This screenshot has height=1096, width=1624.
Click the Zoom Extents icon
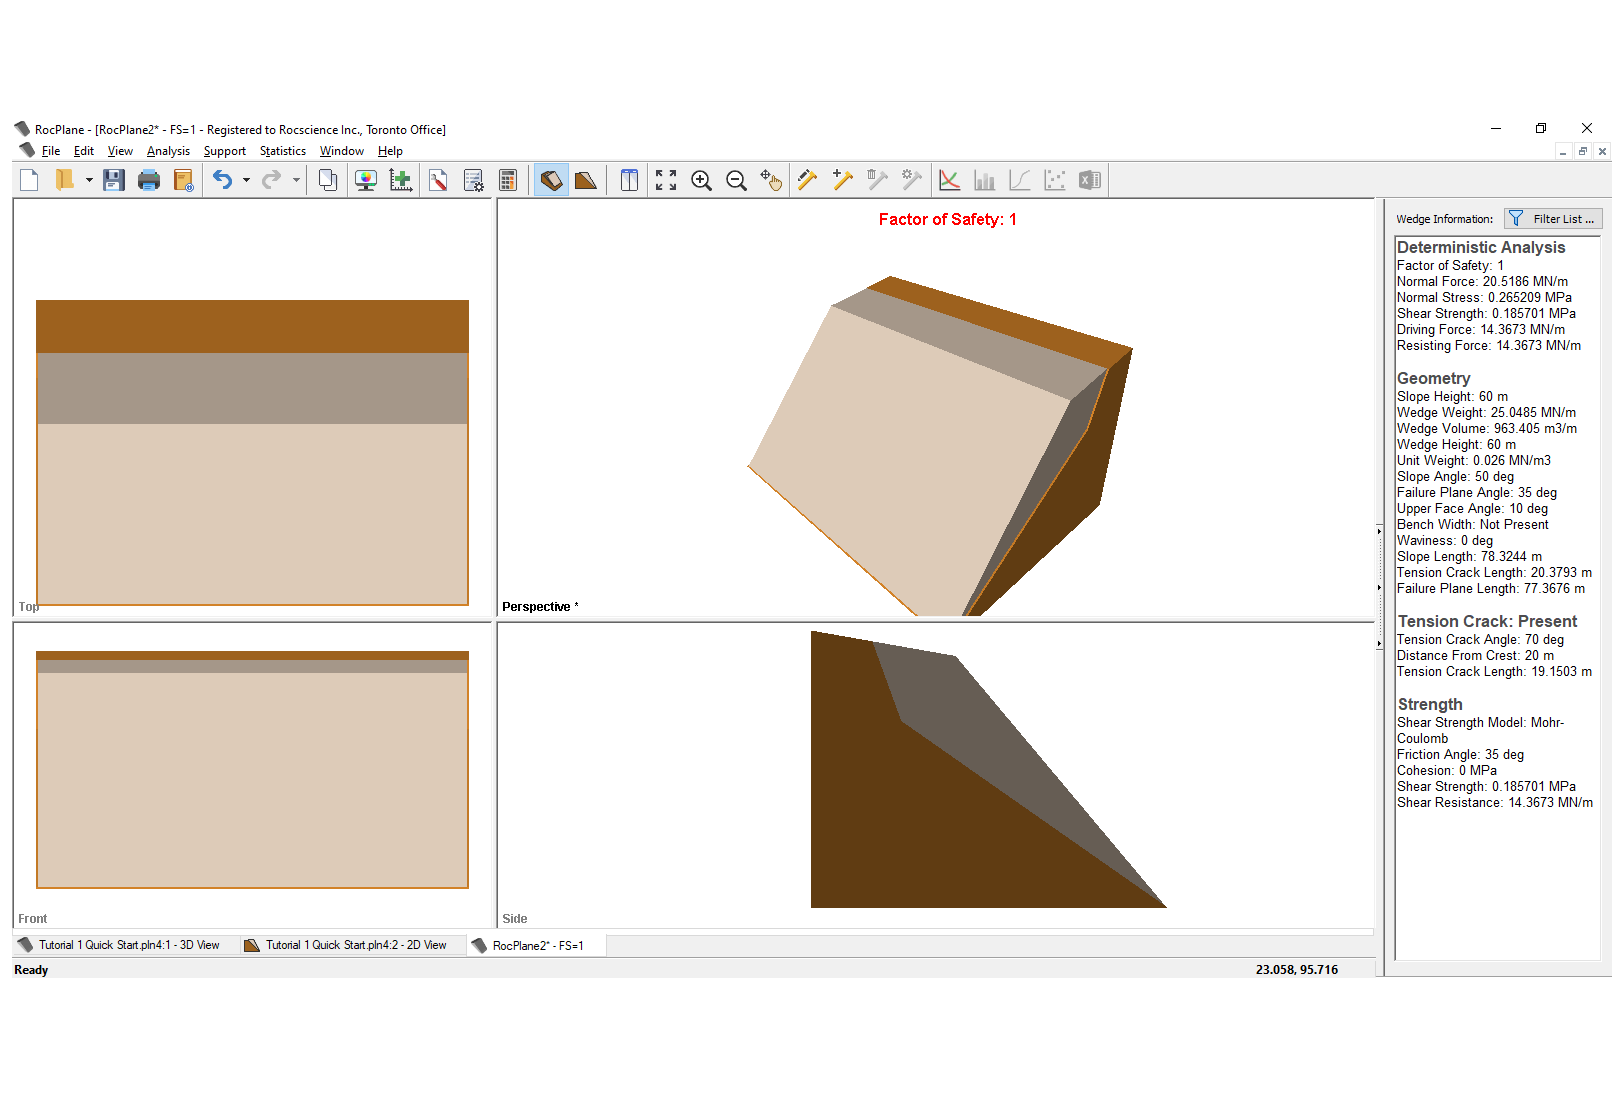(666, 180)
